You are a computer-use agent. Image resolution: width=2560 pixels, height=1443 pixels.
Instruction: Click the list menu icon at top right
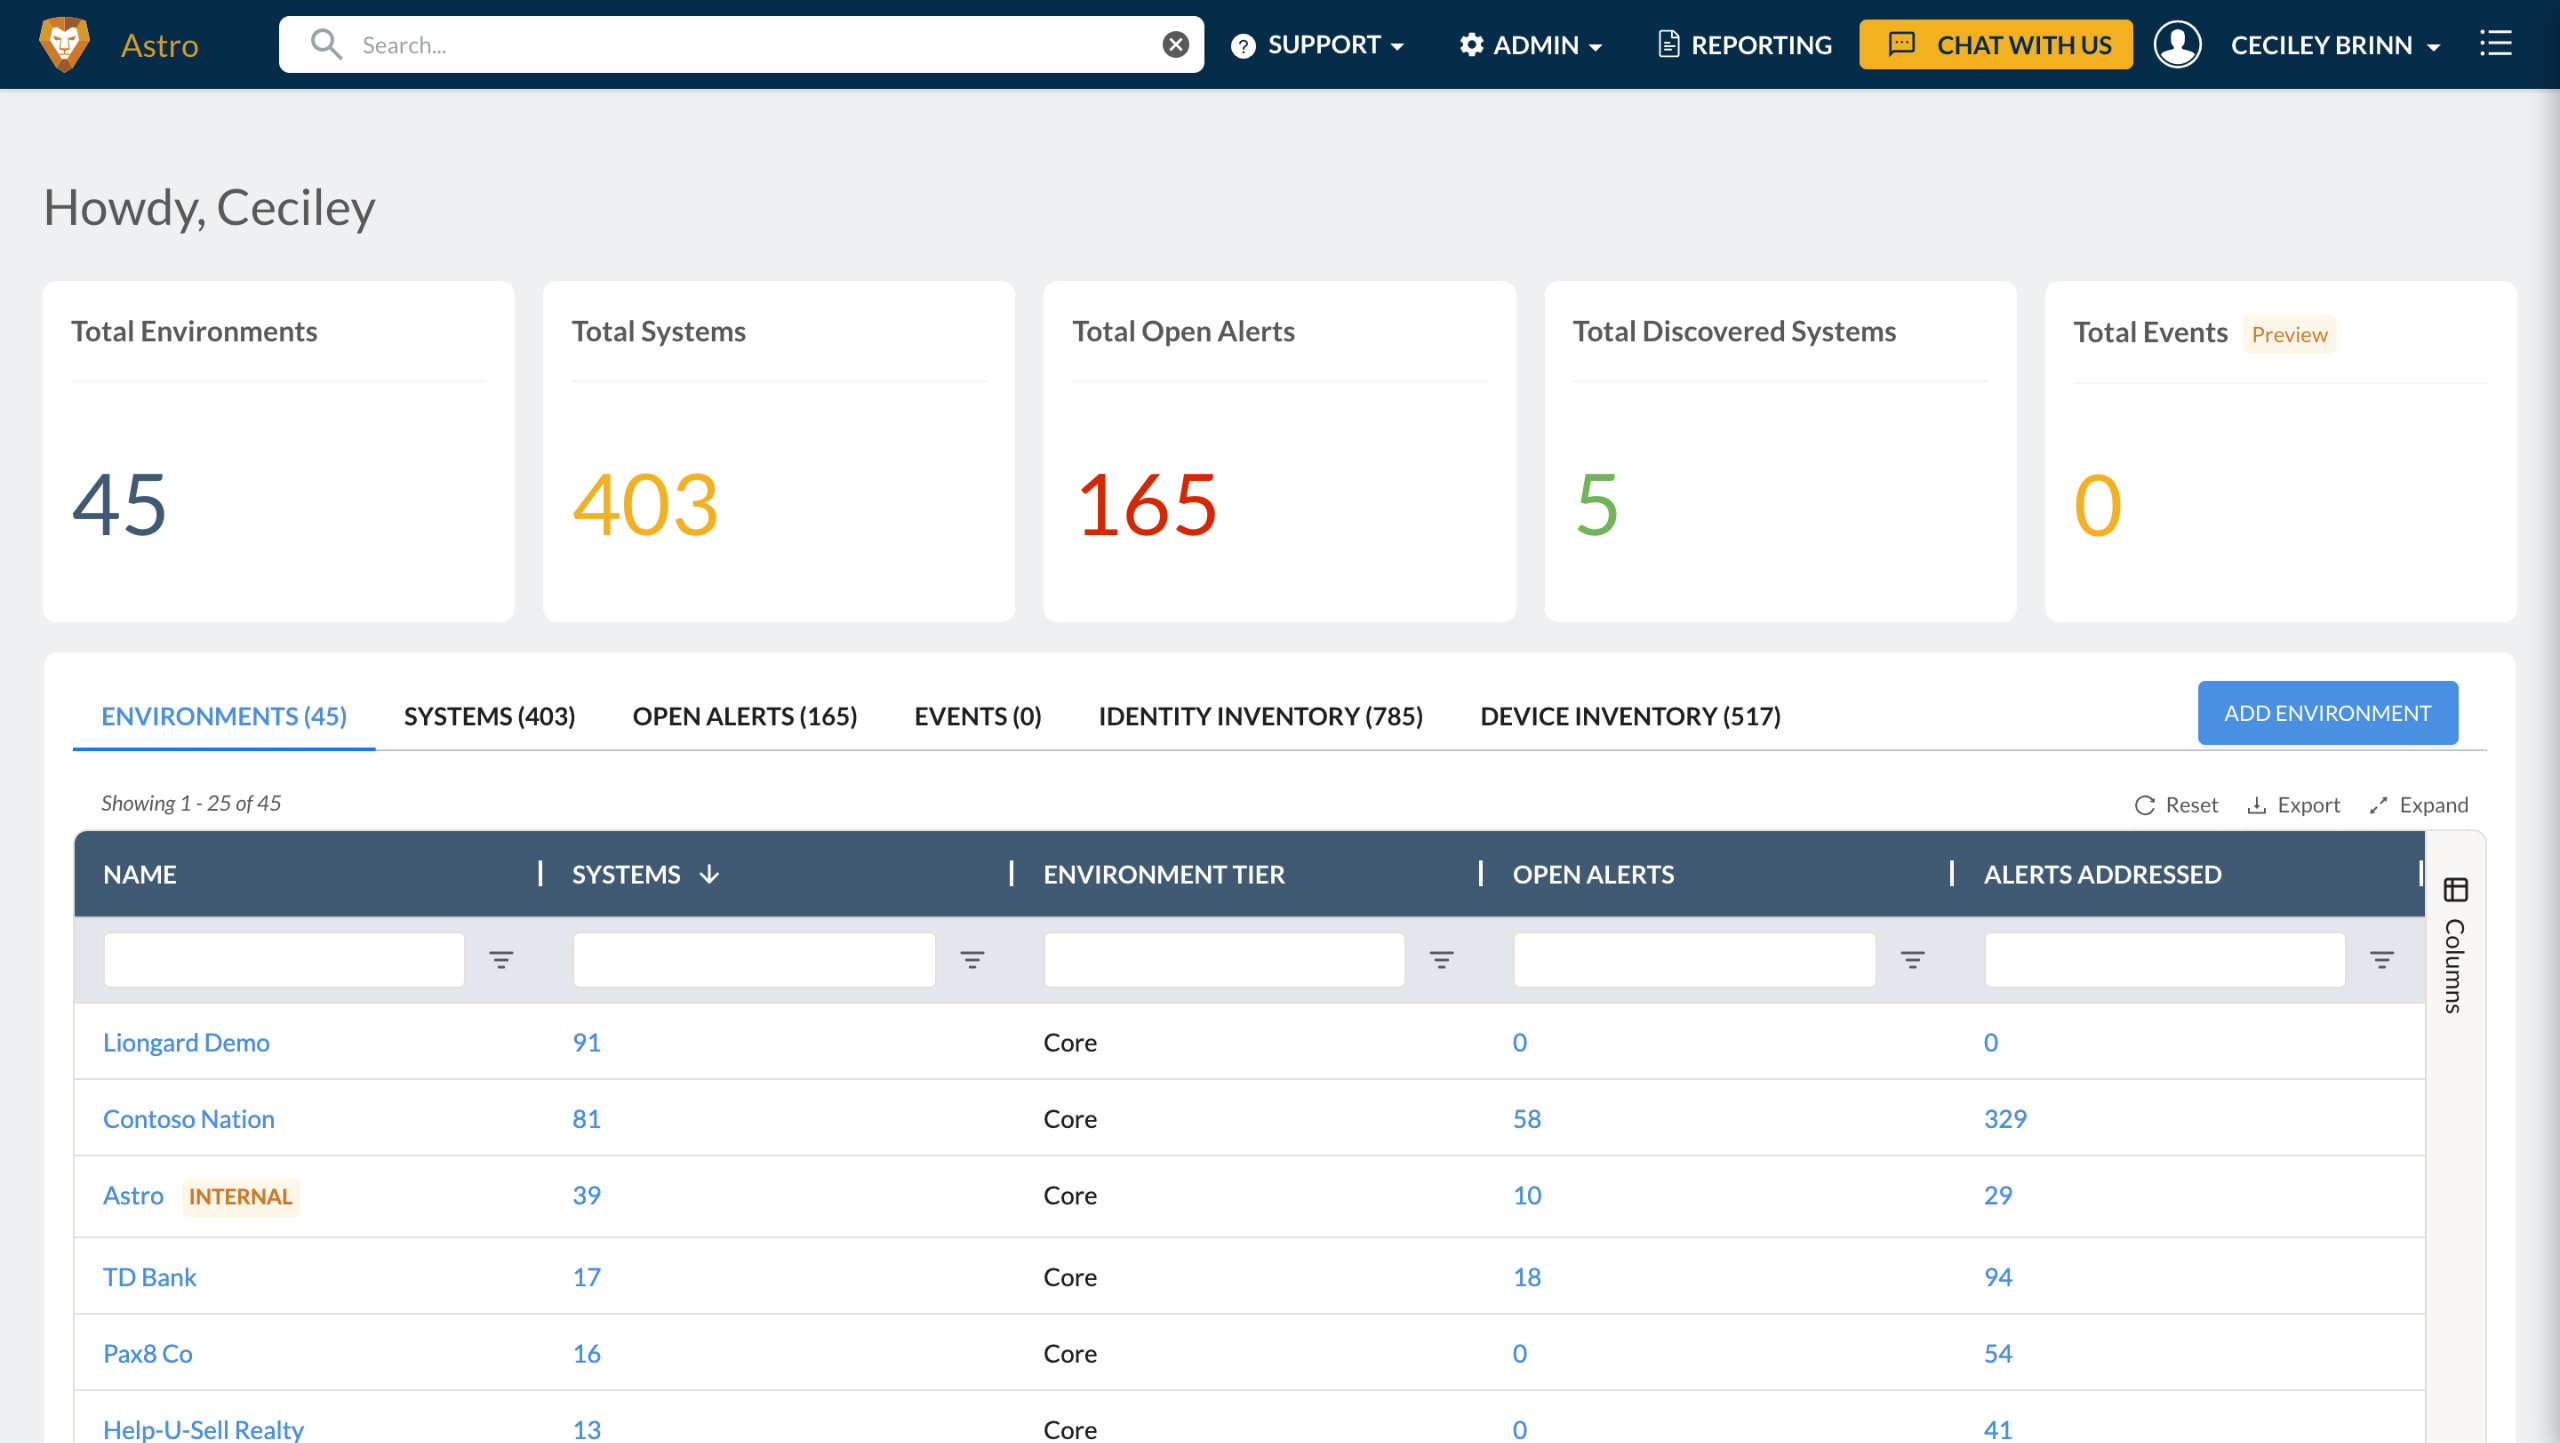click(x=2495, y=44)
